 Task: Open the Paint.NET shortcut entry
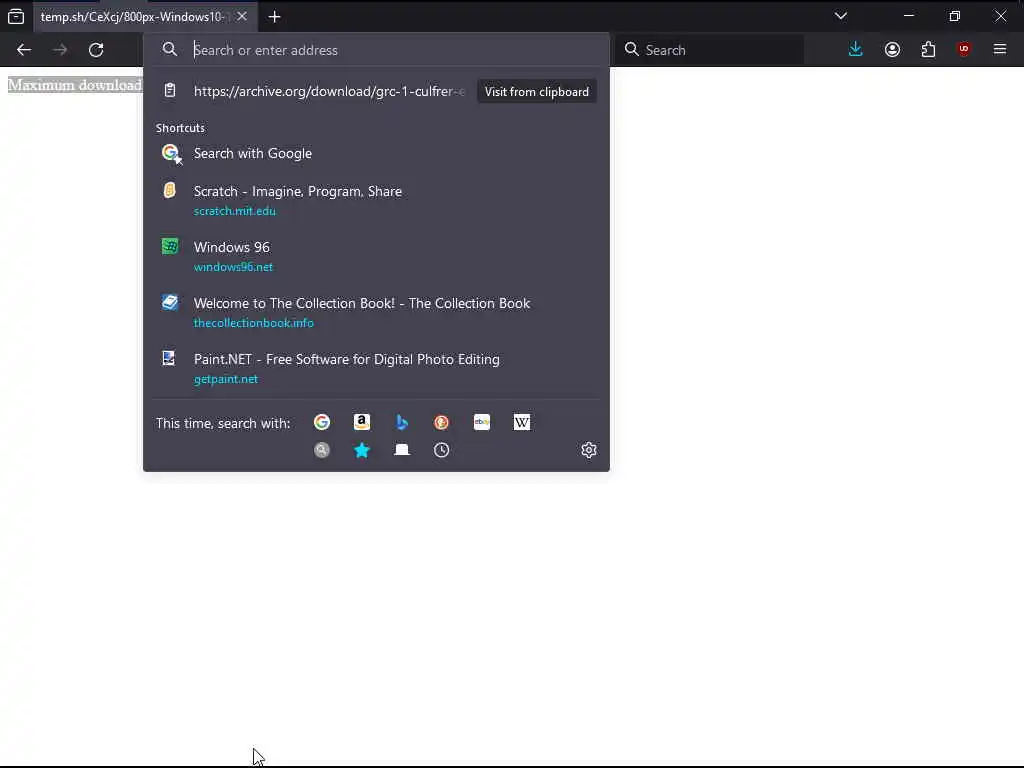coord(376,368)
